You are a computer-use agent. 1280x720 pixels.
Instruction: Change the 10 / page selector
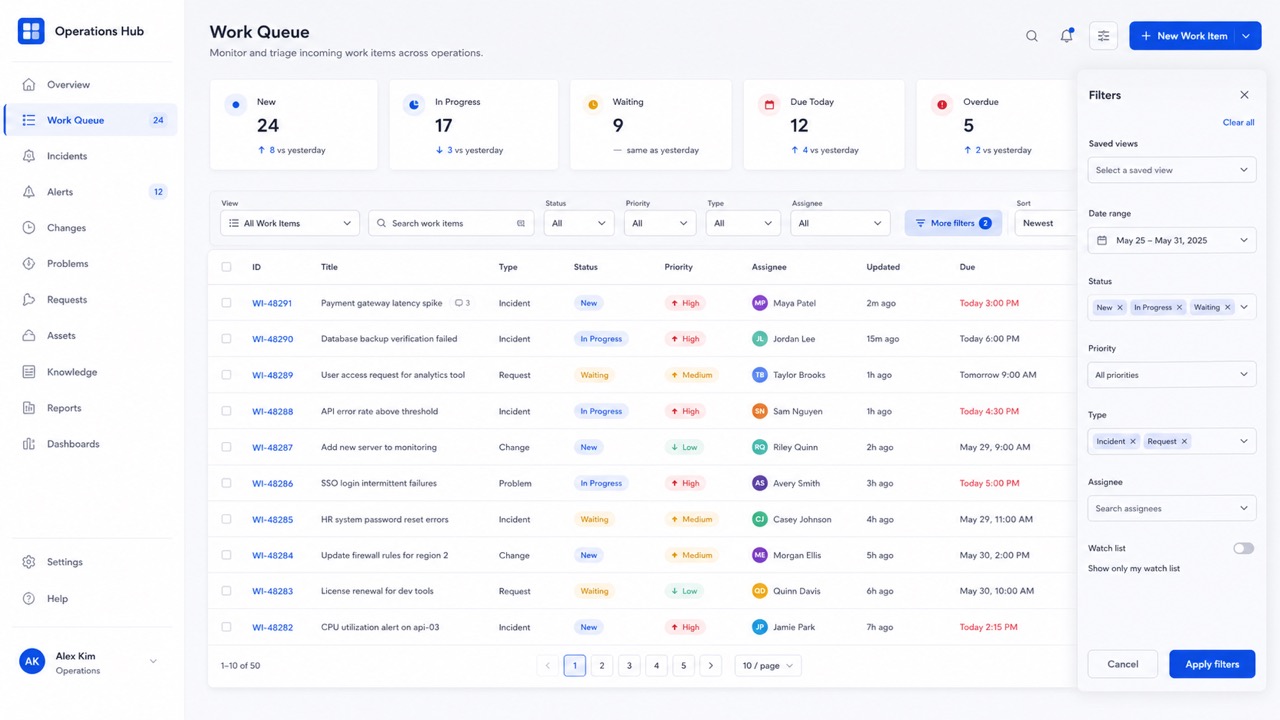tap(768, 666)
